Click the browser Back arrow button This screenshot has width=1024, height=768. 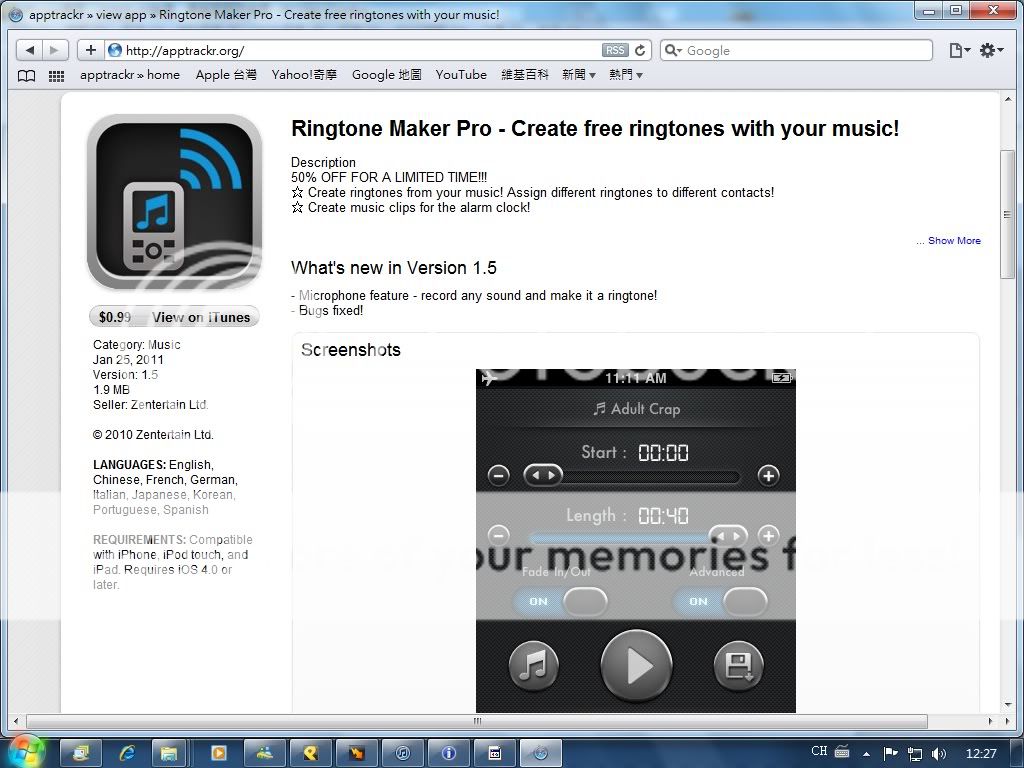tap(30, 50)
